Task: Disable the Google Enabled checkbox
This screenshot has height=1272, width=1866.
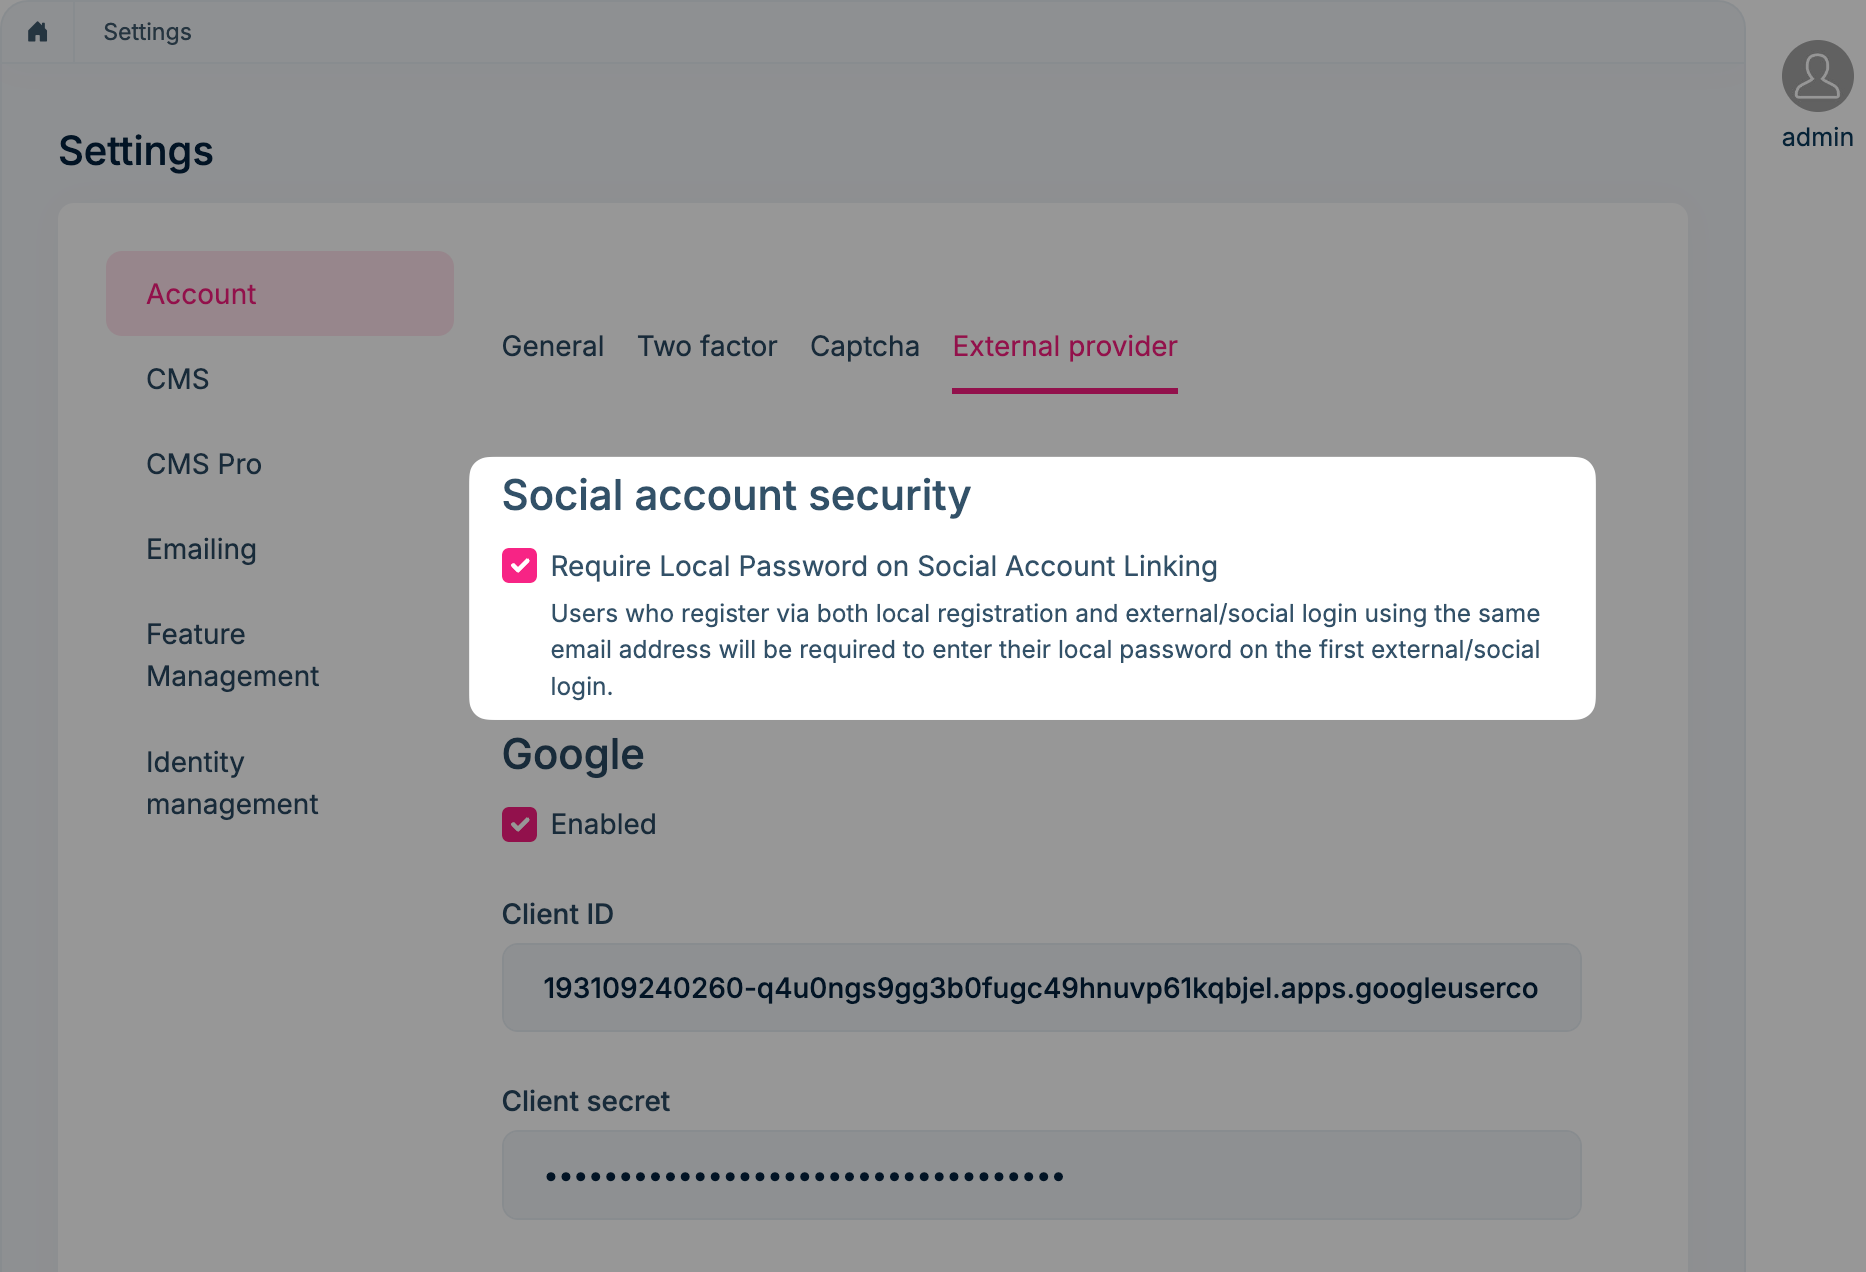Action: 519,824
